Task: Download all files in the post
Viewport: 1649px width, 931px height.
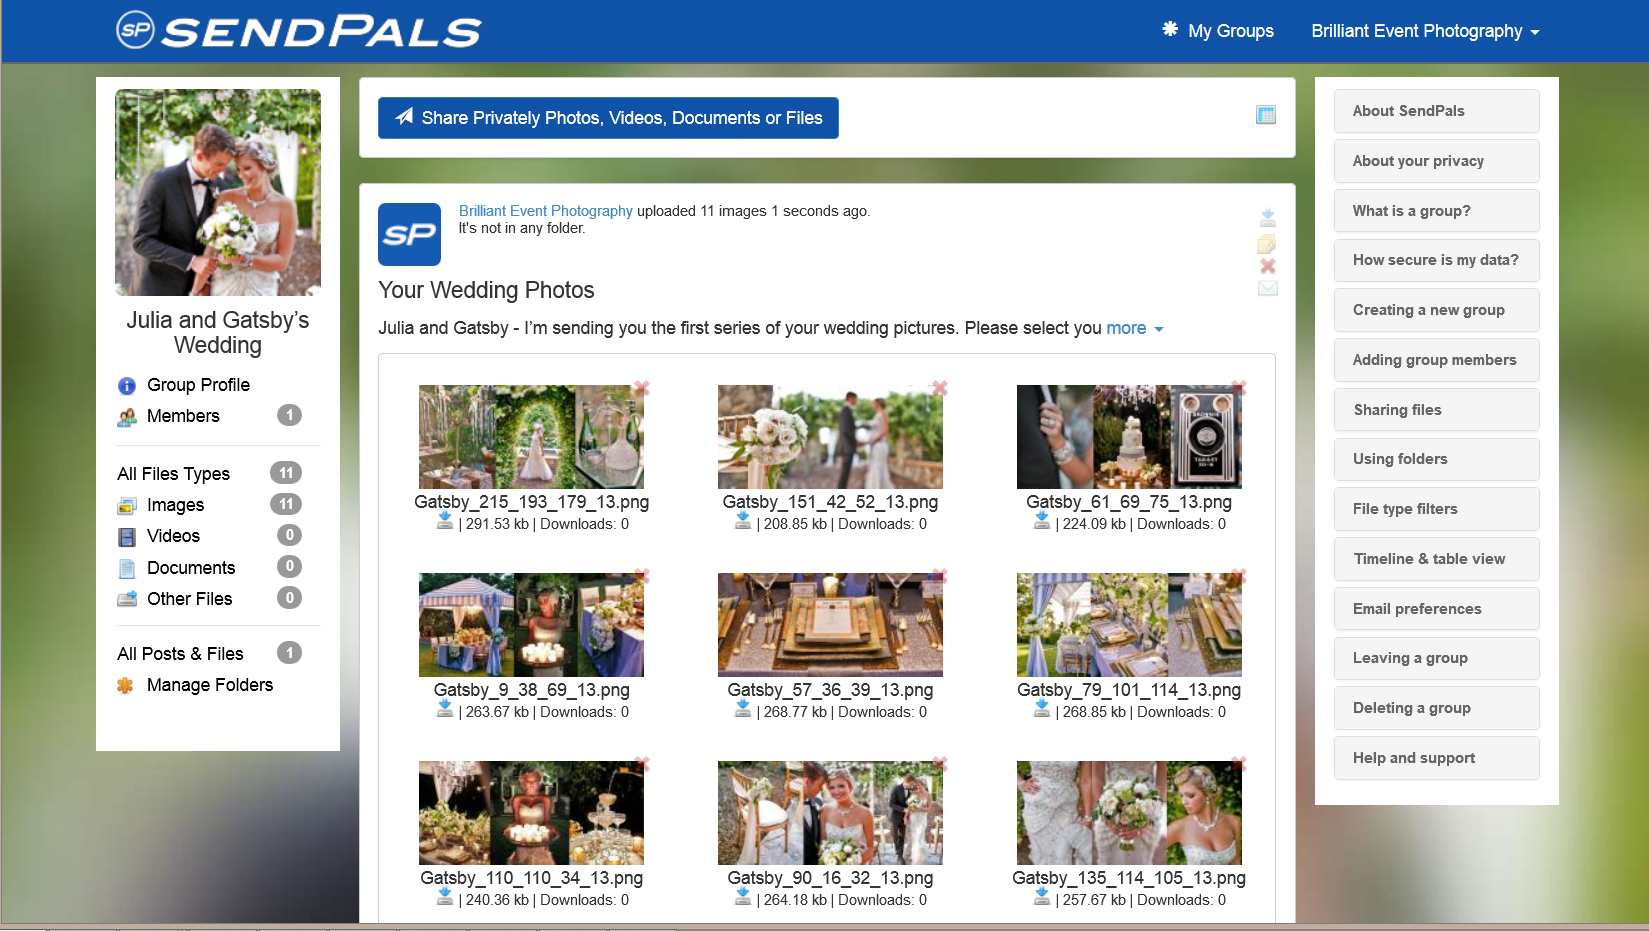Action: coord(1268,218)
